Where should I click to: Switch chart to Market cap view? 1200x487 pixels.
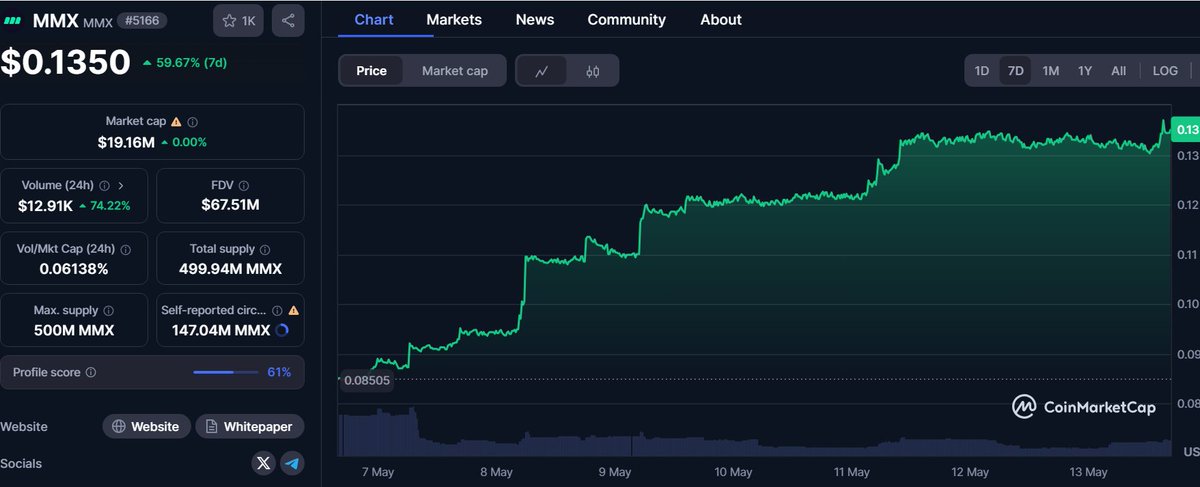455,71
